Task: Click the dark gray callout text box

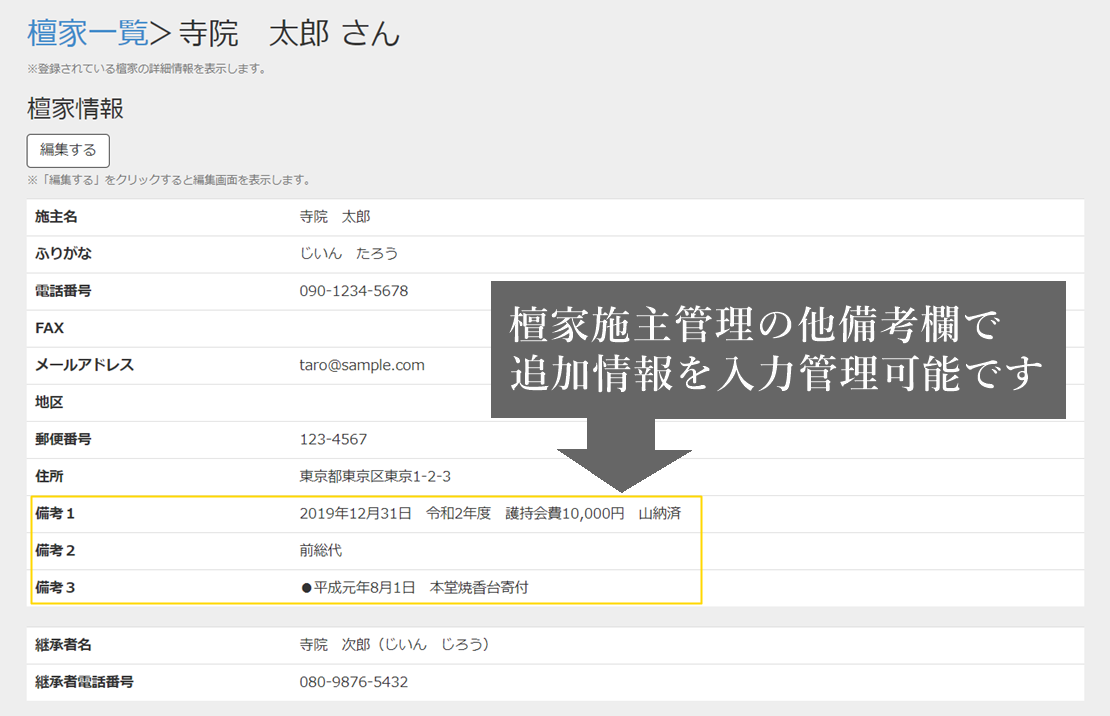Action: click(777, 350)
